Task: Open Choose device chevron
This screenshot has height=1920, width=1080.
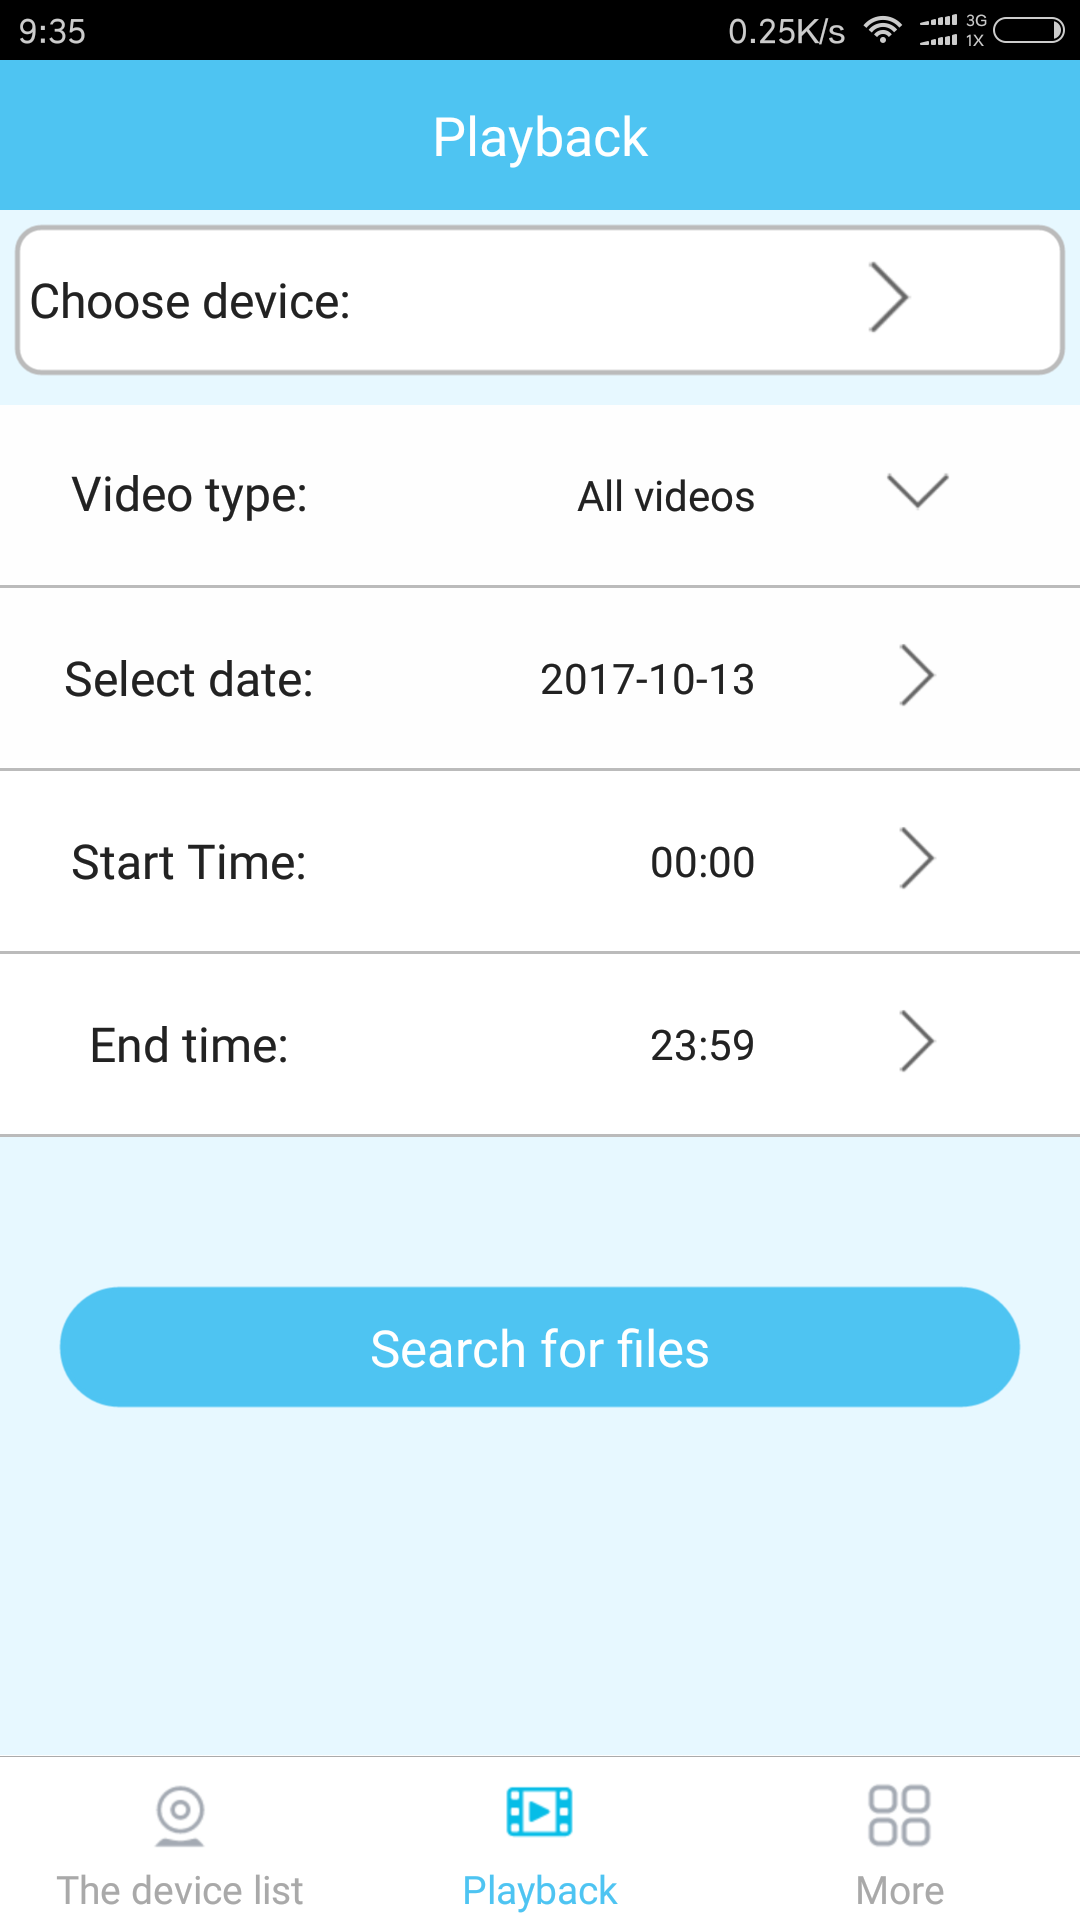Action: point(888,298)
